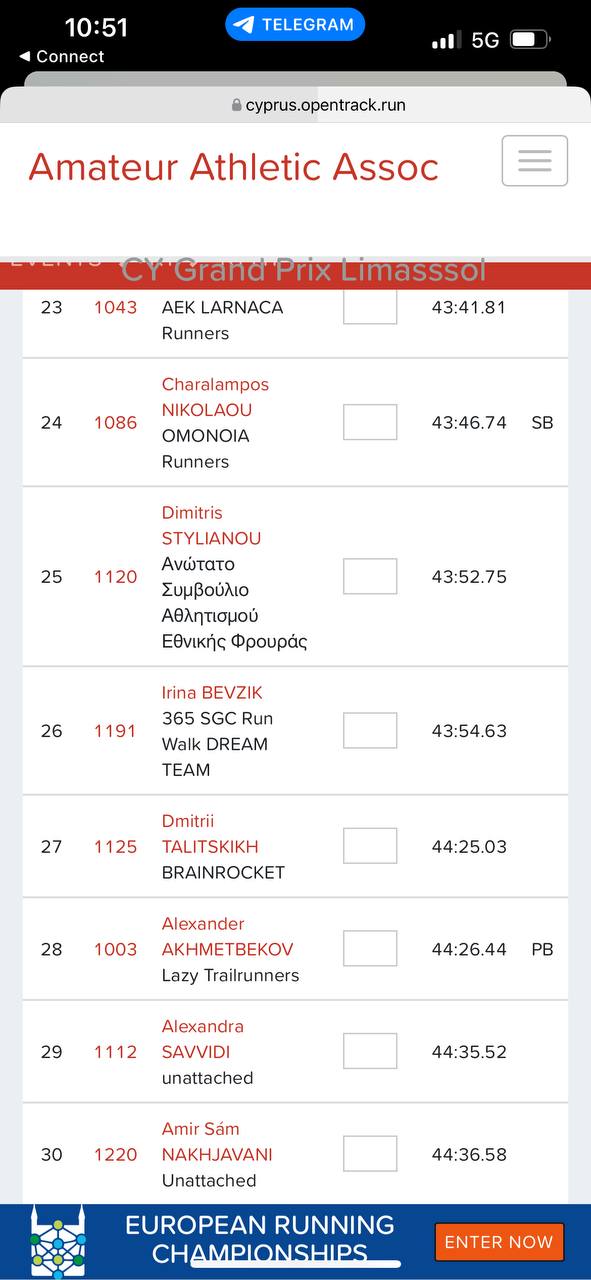
Task: Open Alexandra SAVVIDI athlete page
Action: pos(203,1039)
